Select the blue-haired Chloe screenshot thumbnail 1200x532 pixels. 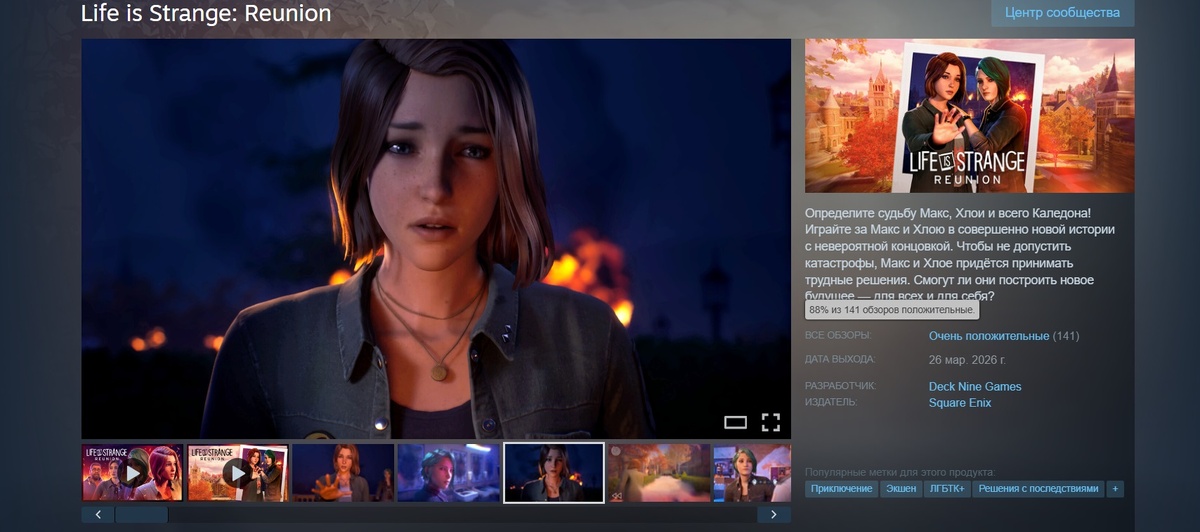tap(448, 472)
